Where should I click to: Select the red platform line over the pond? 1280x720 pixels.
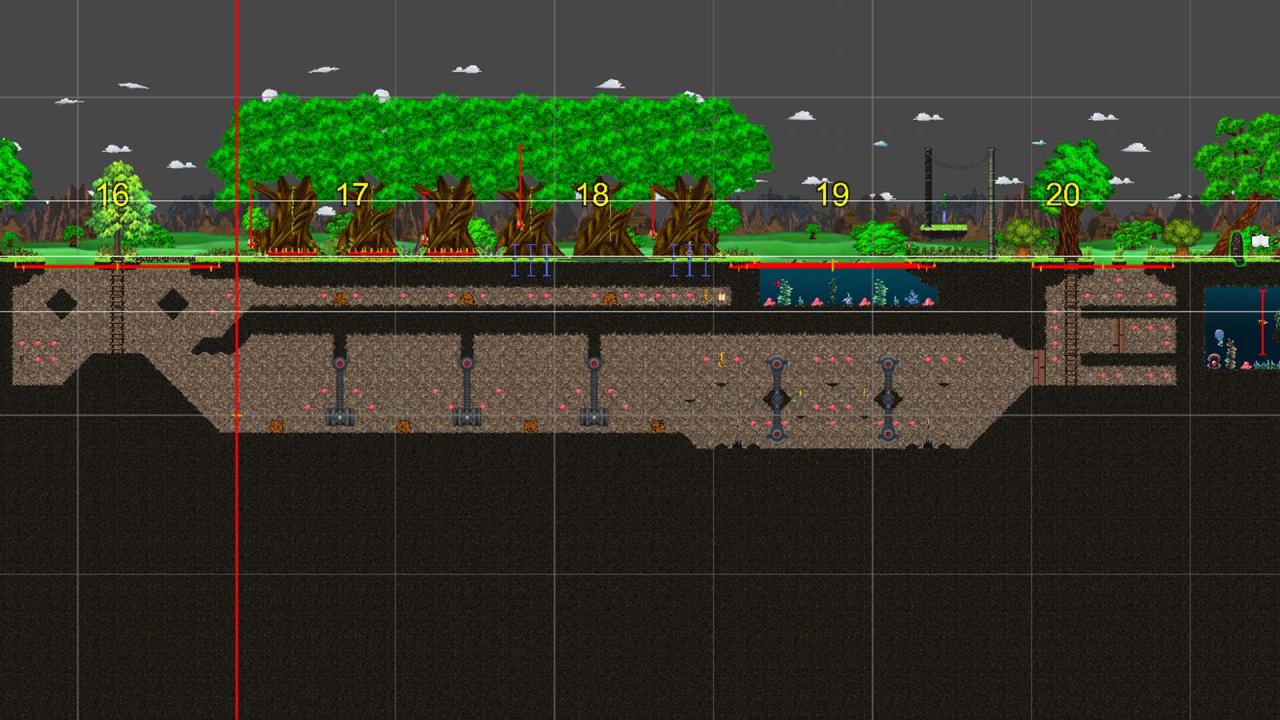[832, 267]
